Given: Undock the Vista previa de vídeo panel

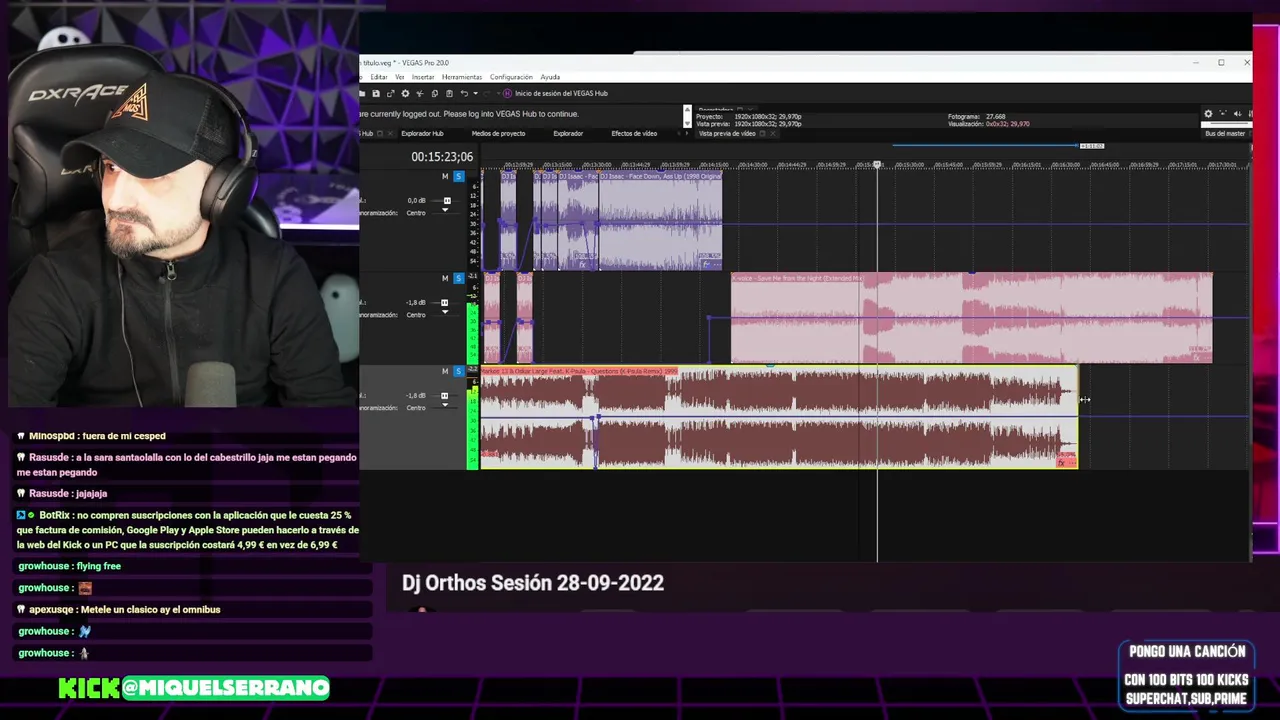Looking at the screenshot, I should click(762, 133).
